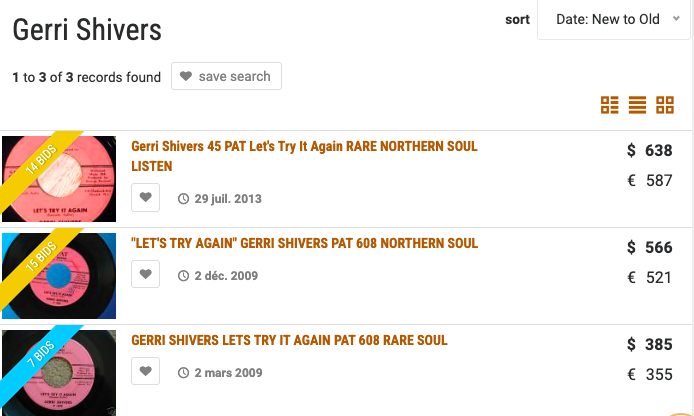Image resolution: width=694 pixels, height=416 pixels.
Task: Switch to grid view icon
Action: tap(665, 105)
